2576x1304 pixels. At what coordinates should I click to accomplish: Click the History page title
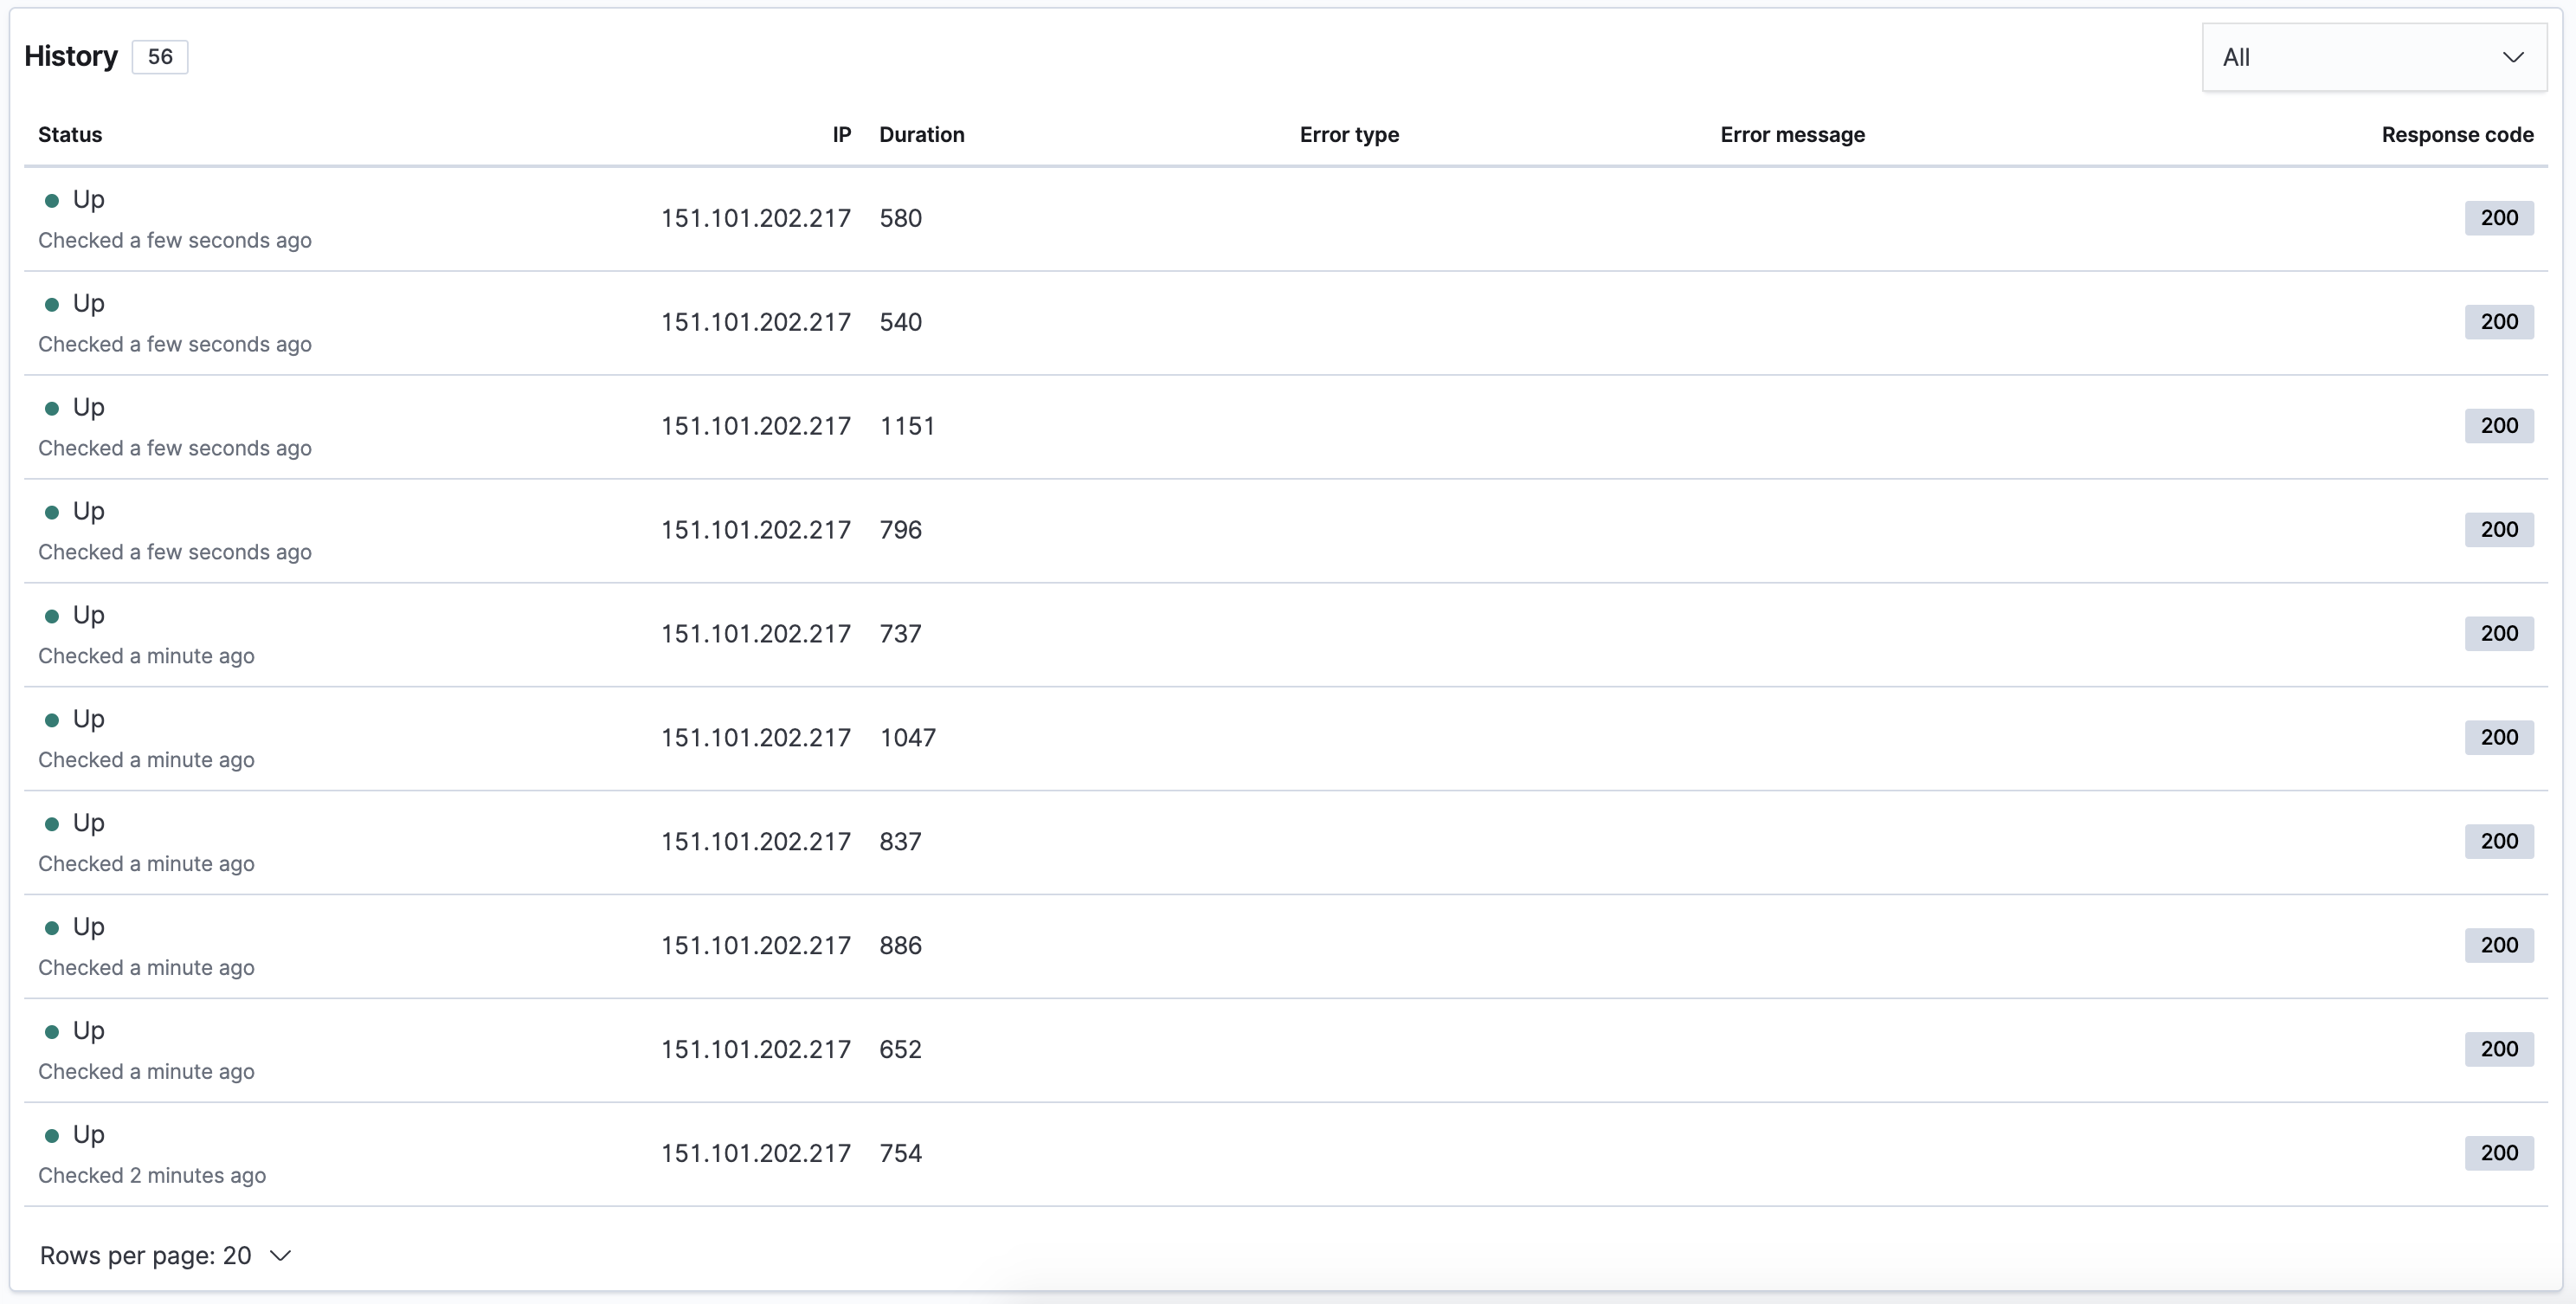pyautogui.click(x=70, y=56)
